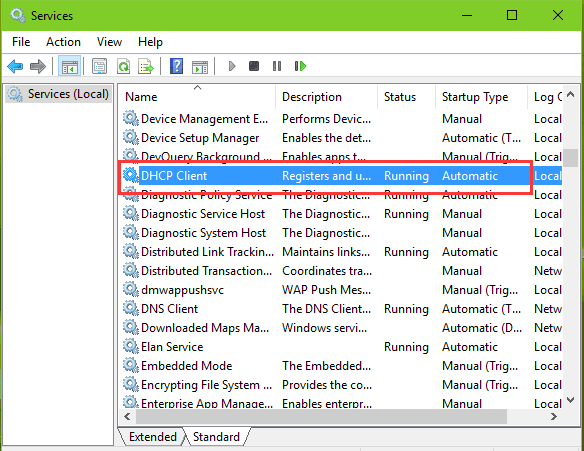The width and height of the screenshot is (584, 451).
Task: Select the DHCP Client service name
Action: pos(174,176)
